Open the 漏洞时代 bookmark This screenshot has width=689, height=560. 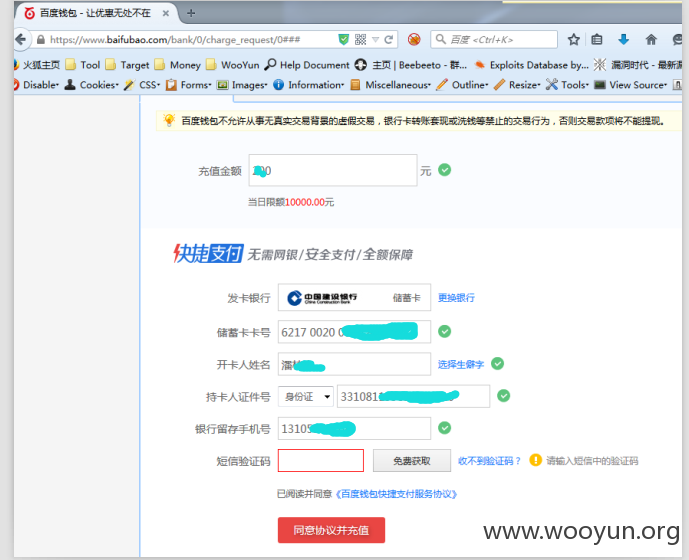[638, 65]
